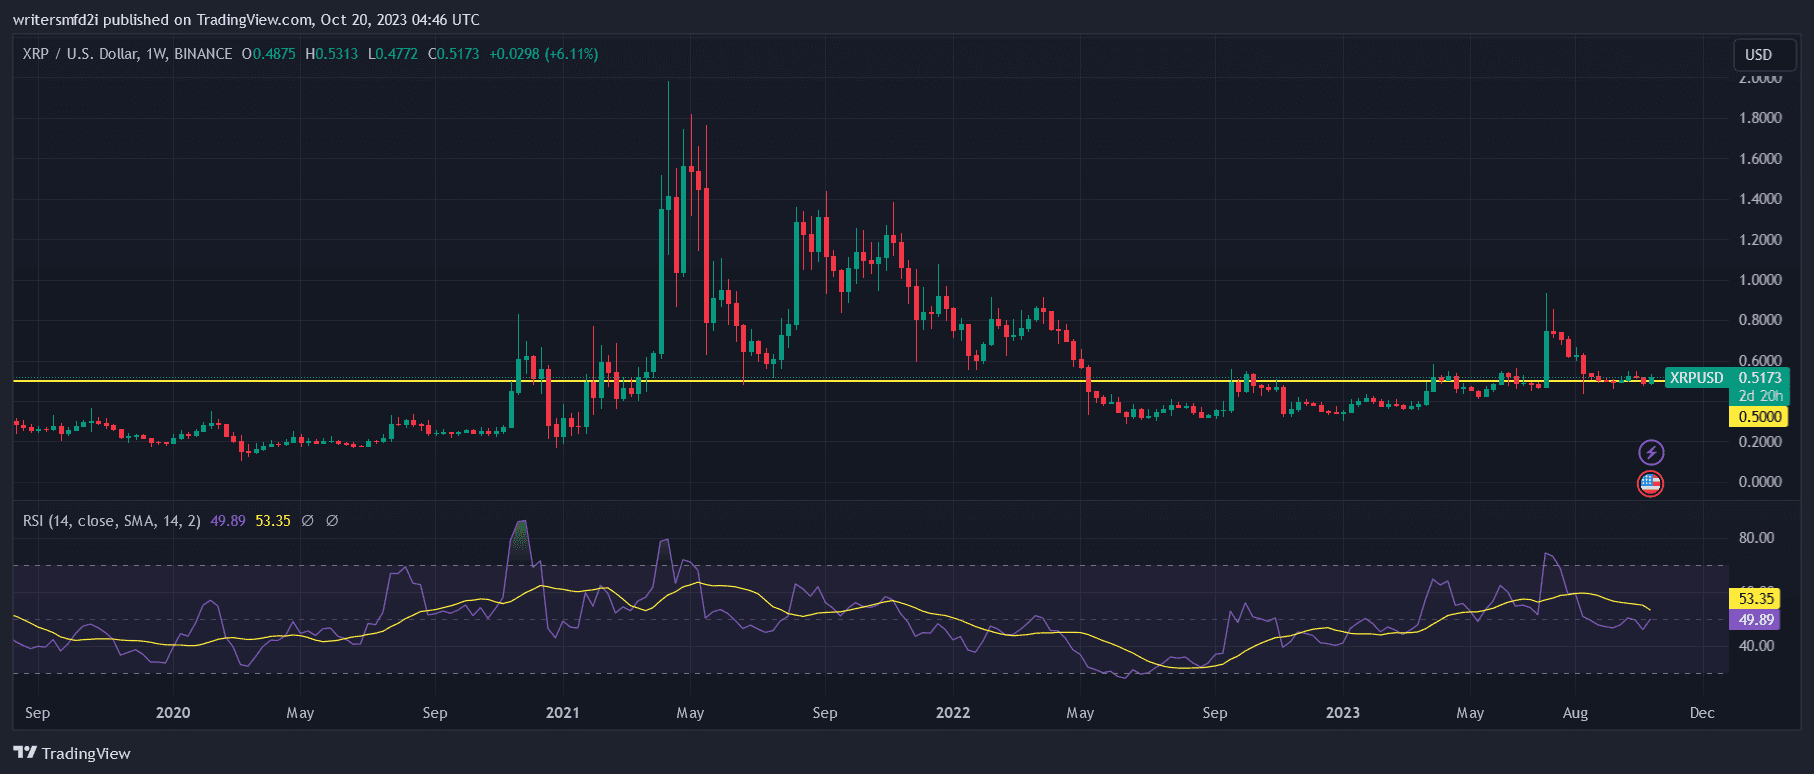The width and height of the screenshot is (1814, 774).
Task: Click the 2022 label on time axis
Action: point(952,713)
